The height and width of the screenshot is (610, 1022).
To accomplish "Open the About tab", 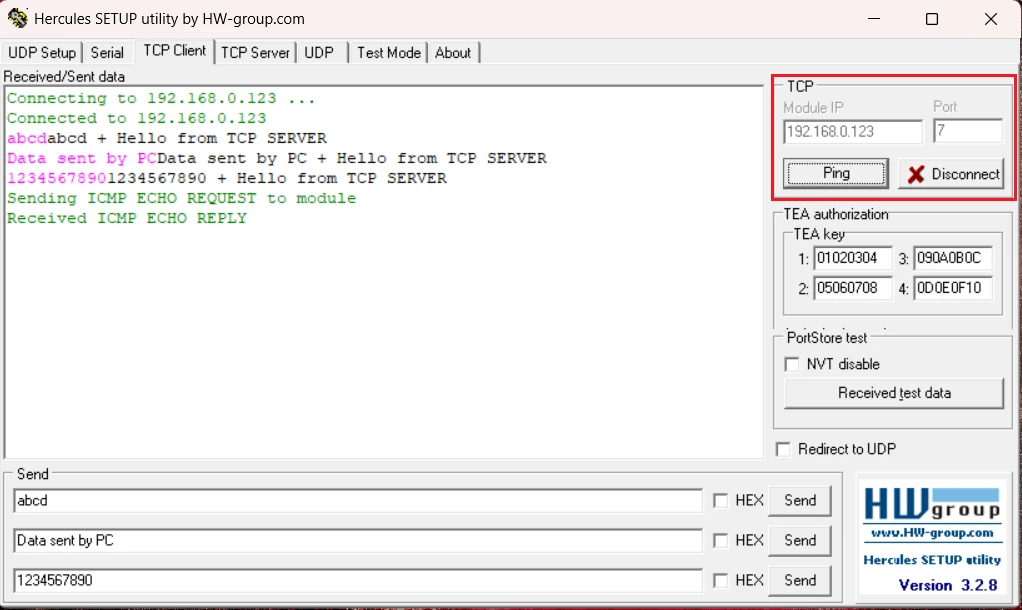I will pyautogui.click(x=452, y=52).
